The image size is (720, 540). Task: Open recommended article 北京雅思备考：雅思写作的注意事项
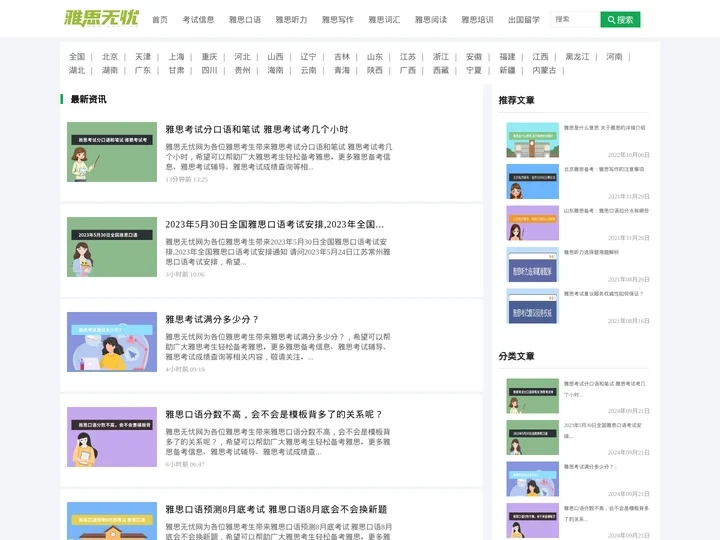pyautogui.click(x=604, y=169)
